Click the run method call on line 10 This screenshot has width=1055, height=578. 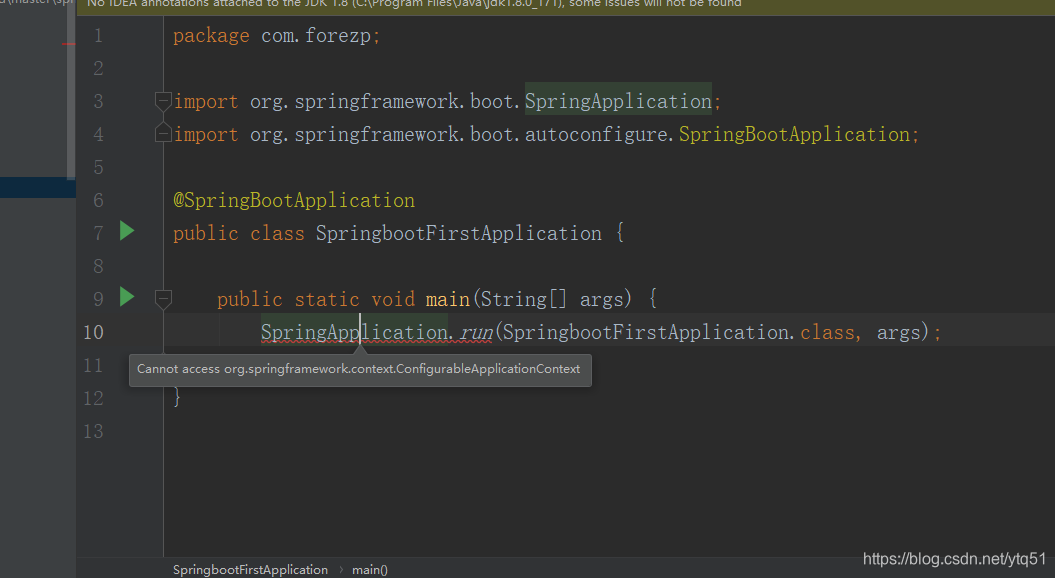click(476, 331)
